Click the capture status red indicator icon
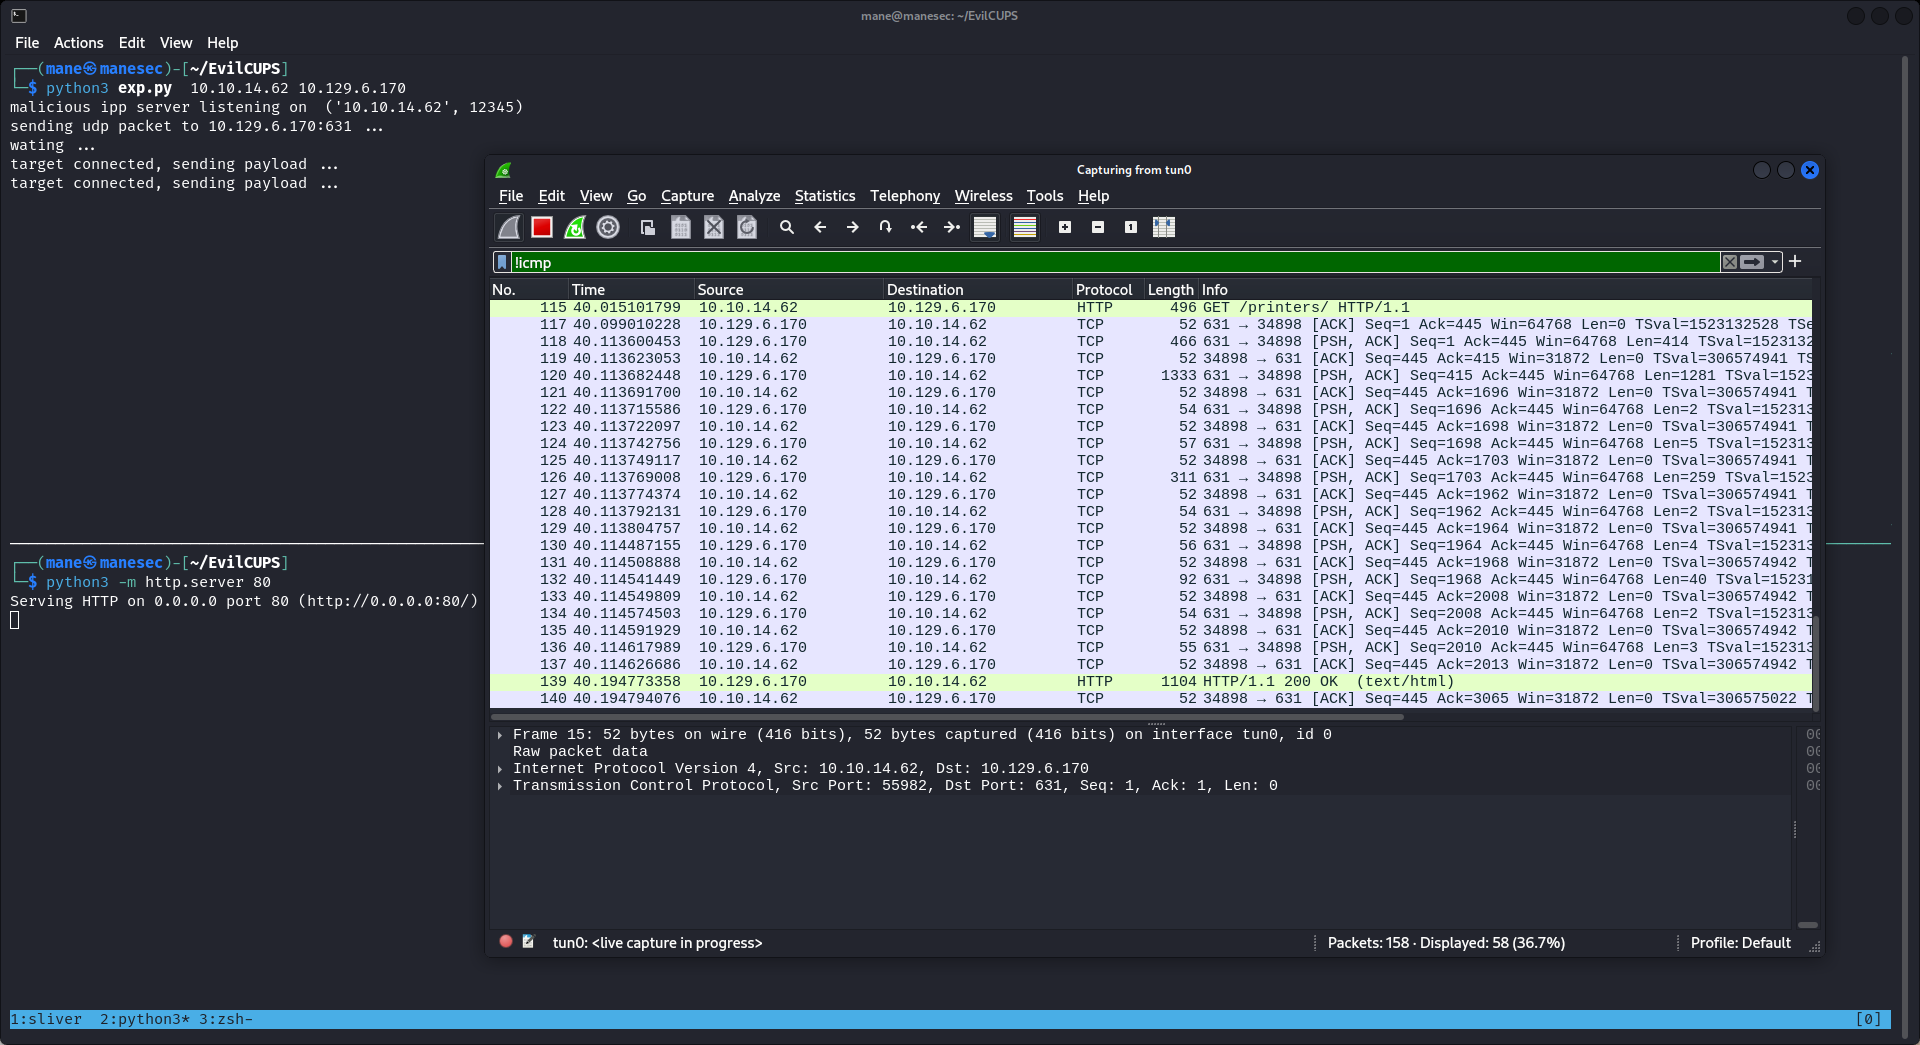The width and height of the screenshot is (1920, 1045). pos(506,942)
